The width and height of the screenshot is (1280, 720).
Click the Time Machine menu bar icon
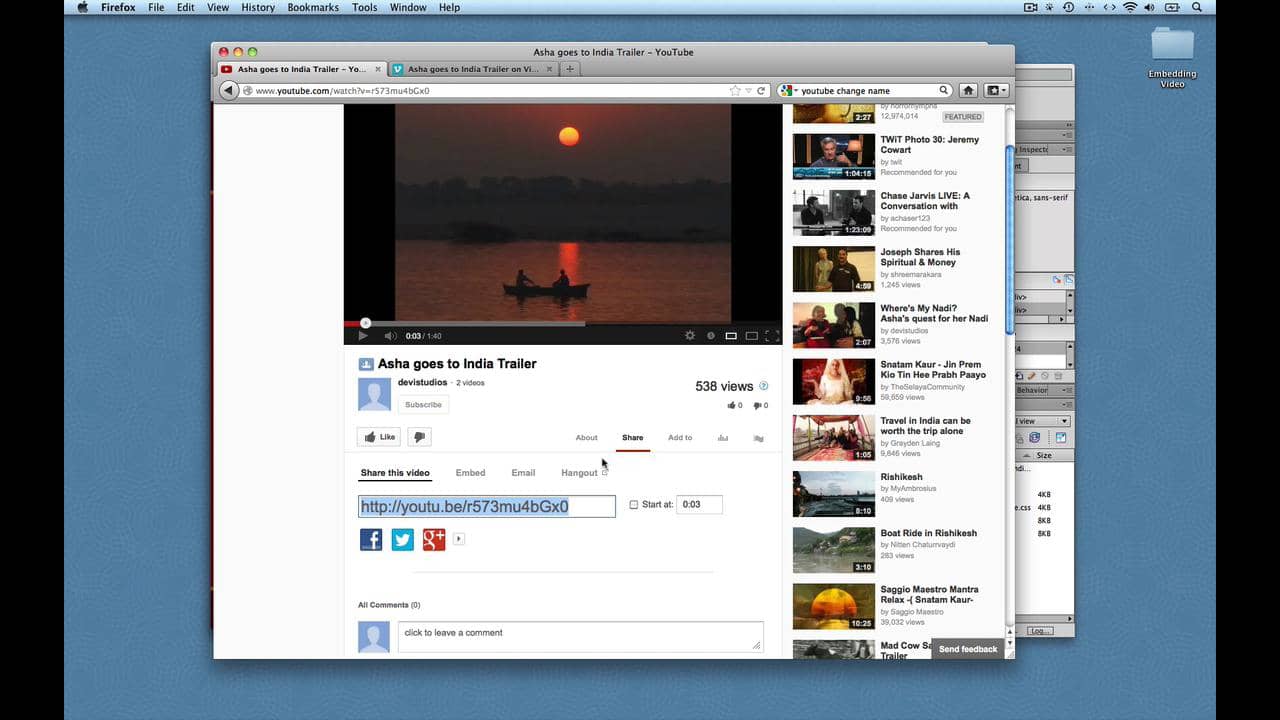pos(1068,7)
